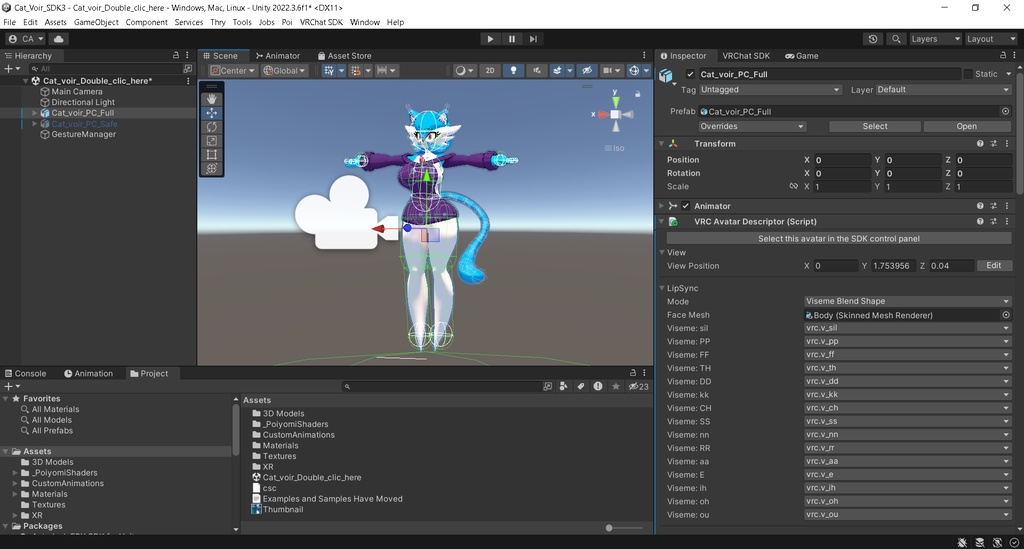This screenshot has height=549, width=1024.
Task: Uncheck the Cat_voir_PC_Full active checkbox
Action: coord(690,74)
